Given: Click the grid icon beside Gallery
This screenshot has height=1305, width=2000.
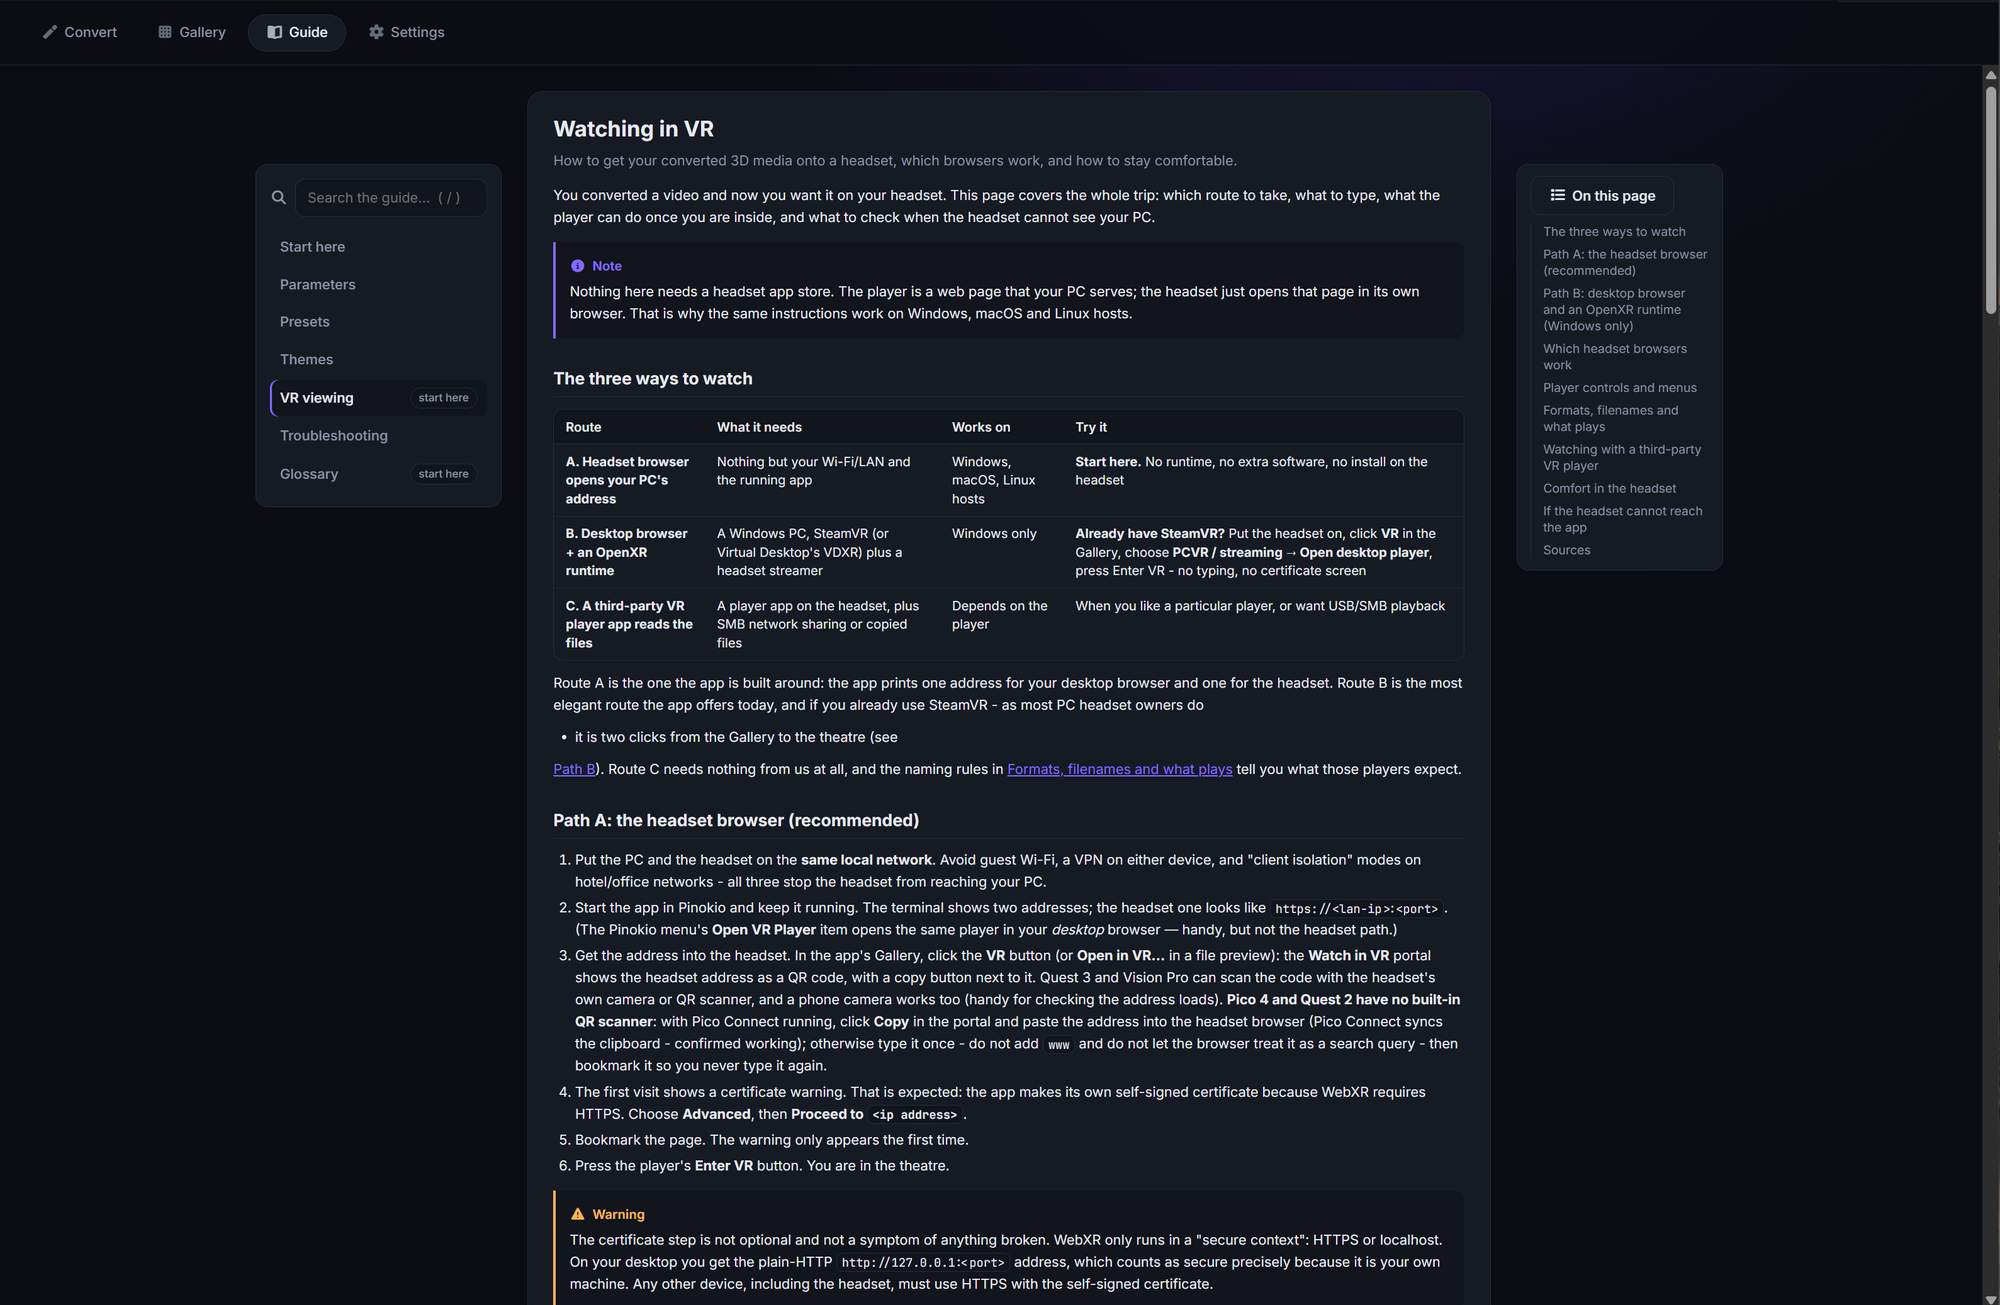Looking at the screenshot, I should coord(165,32).
